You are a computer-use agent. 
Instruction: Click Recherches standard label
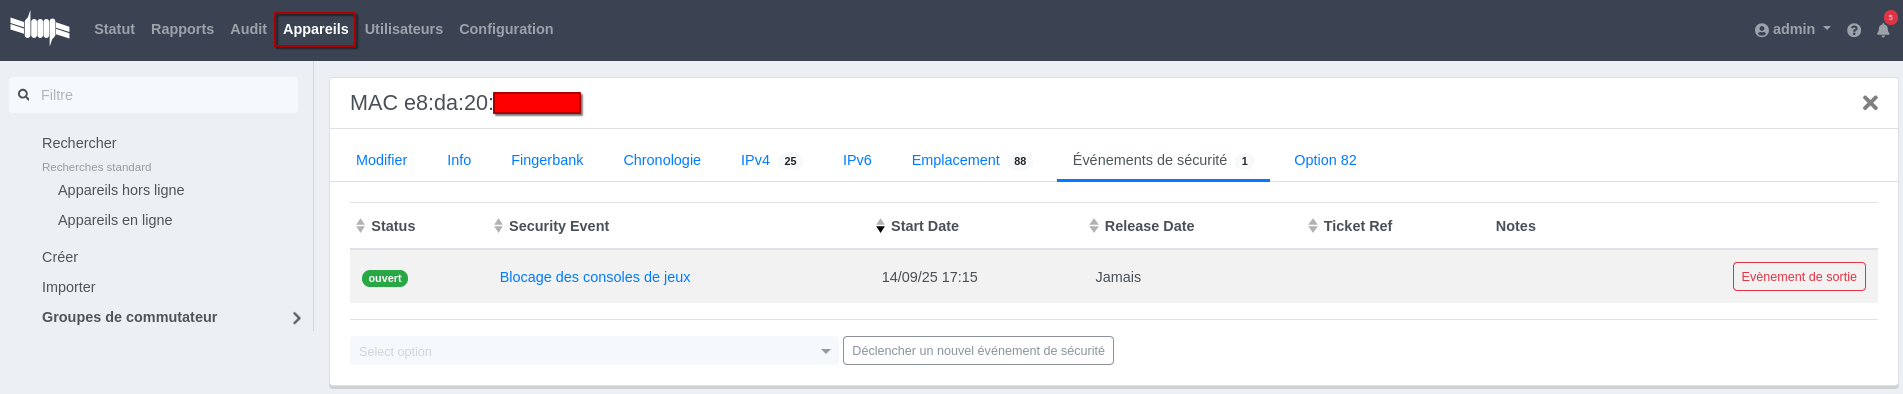[x=97, y=167]
